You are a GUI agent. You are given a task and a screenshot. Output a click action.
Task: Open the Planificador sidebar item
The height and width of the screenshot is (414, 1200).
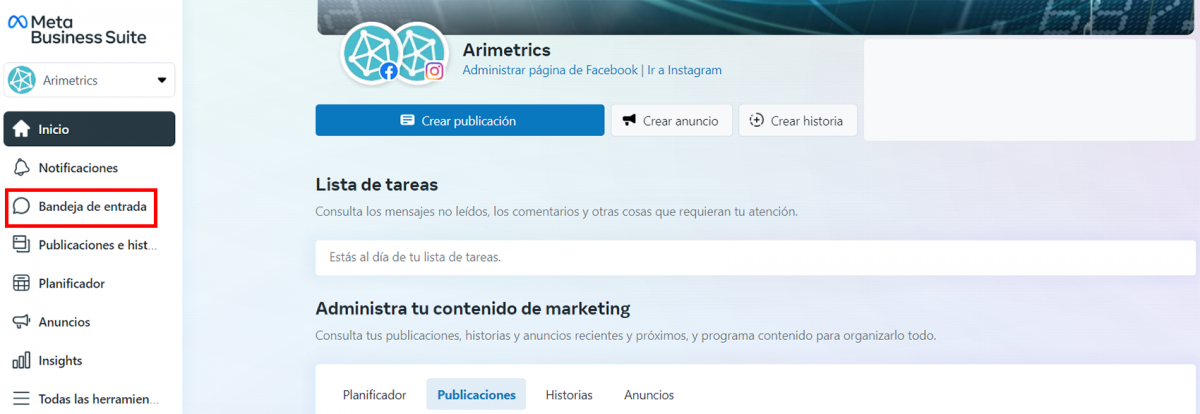pos(90,283)
